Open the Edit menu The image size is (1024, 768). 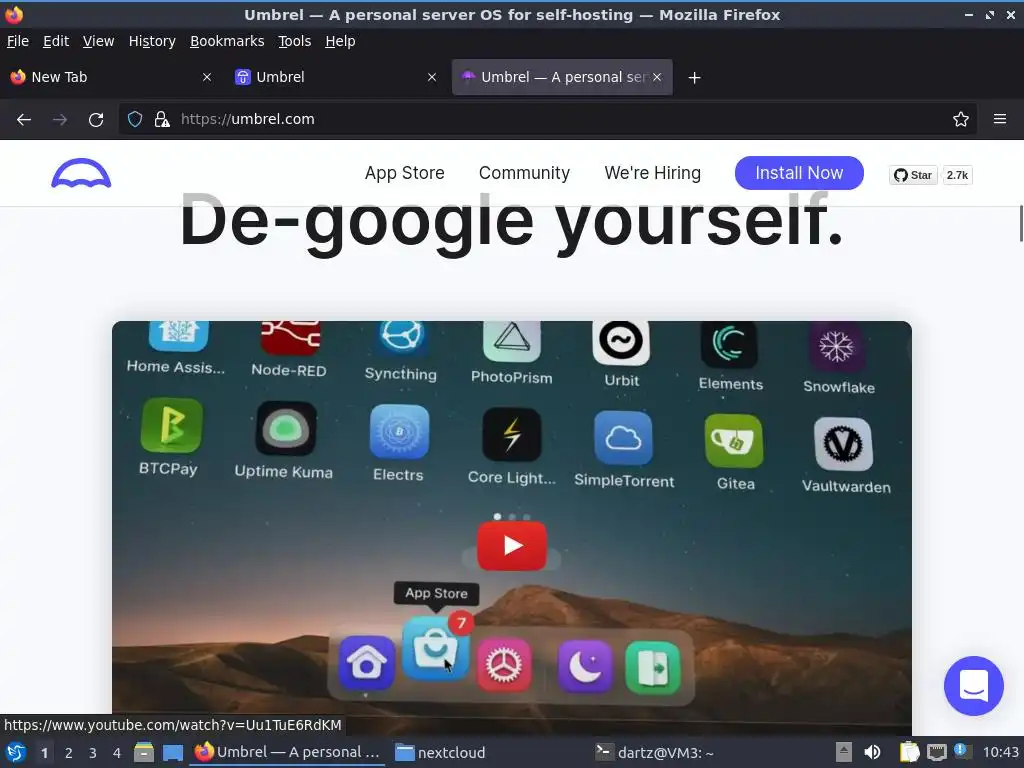pos(56,41)
